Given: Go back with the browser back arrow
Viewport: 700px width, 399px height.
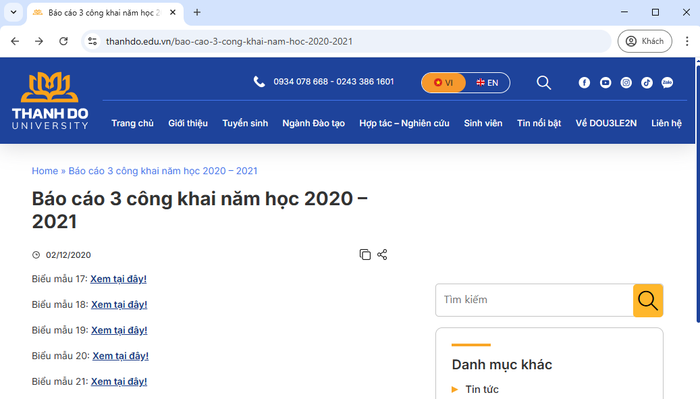Looking at the screenshot, I should point(15,41).
